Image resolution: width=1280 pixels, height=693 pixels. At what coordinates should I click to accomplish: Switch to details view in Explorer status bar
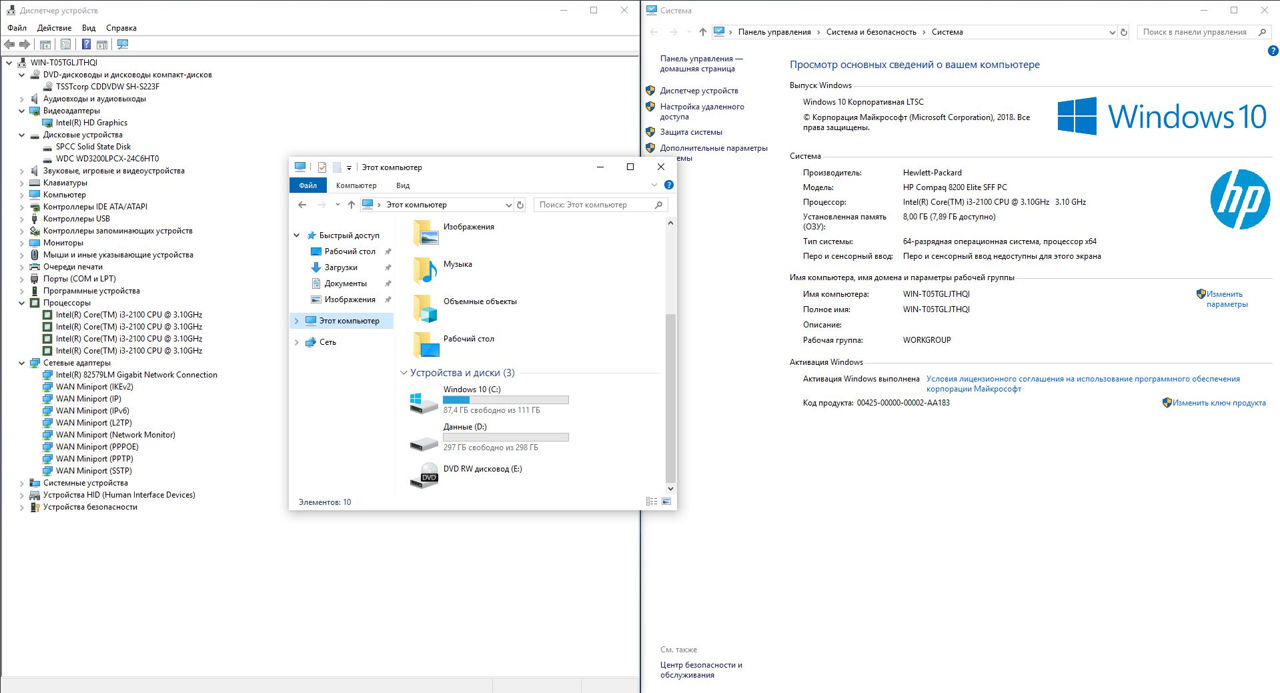coord(652,502)
